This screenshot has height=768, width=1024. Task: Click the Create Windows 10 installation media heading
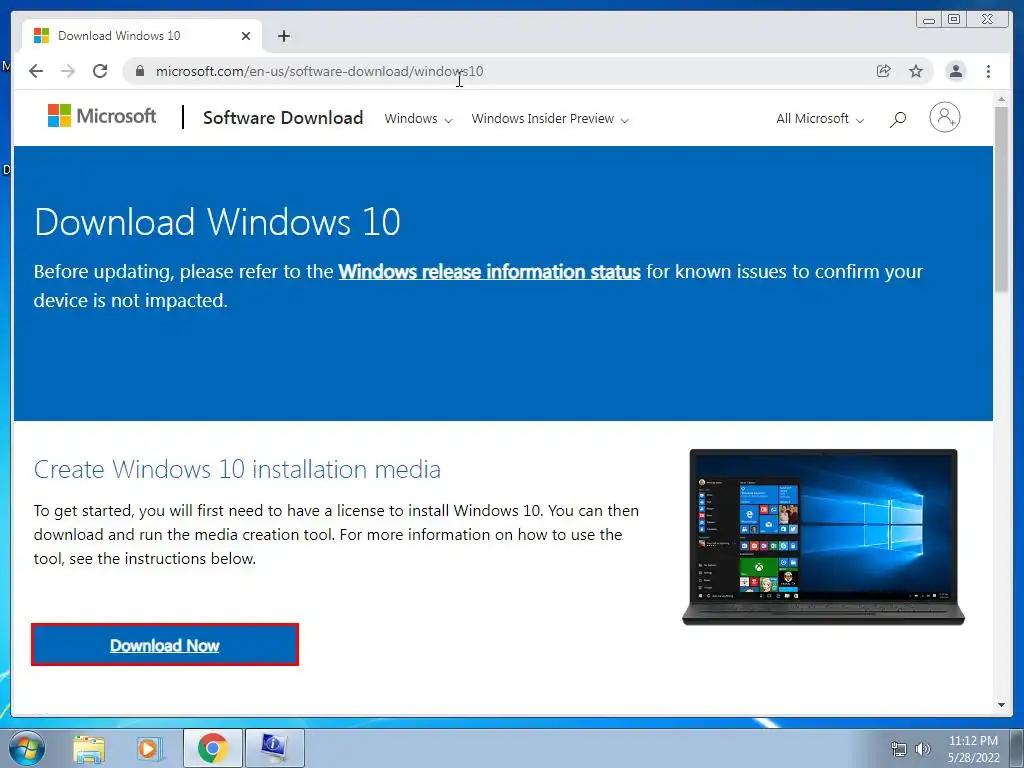237,470
